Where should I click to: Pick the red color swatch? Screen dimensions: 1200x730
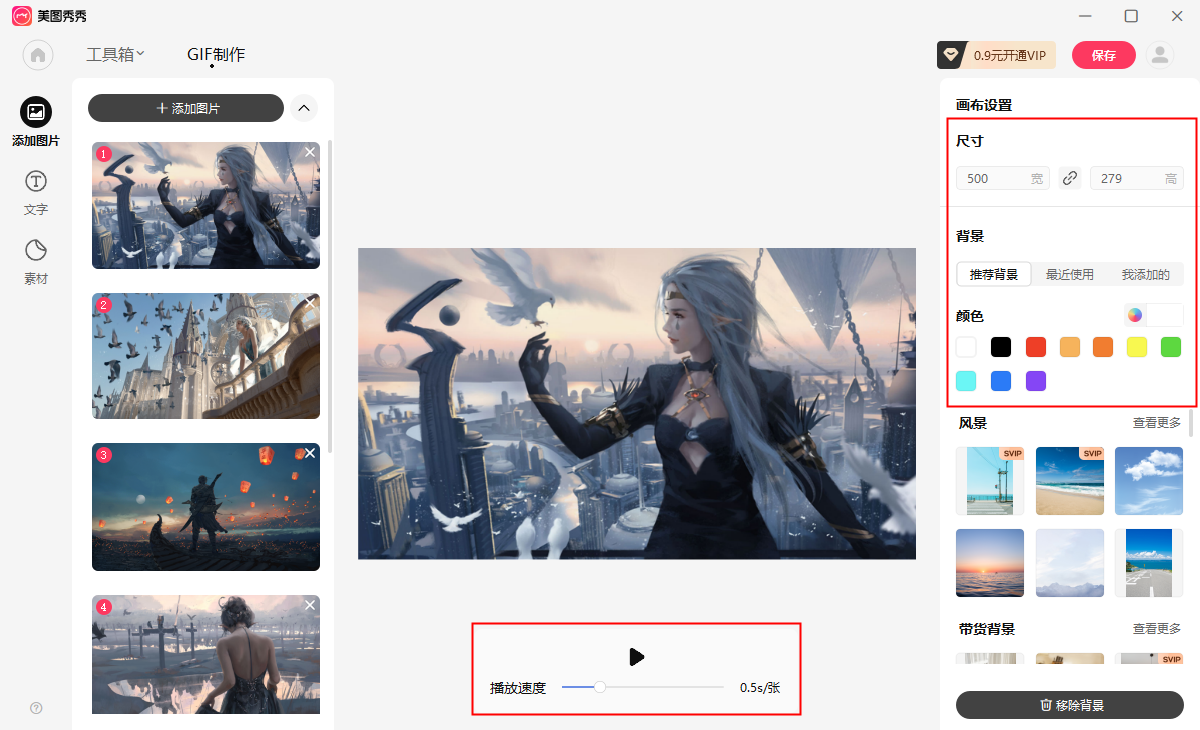(1036, 347)
